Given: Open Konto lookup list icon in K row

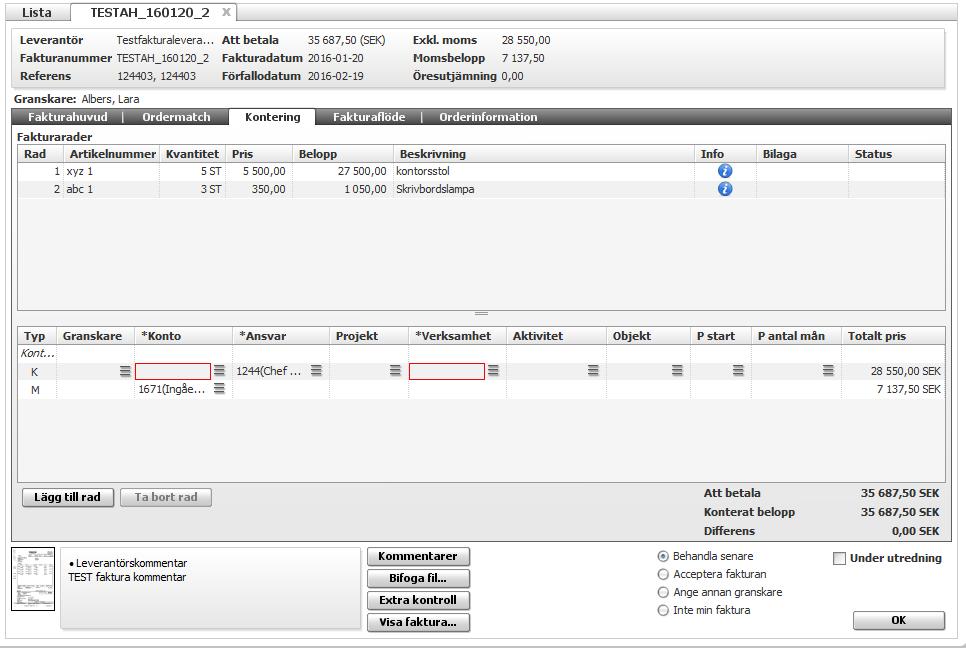Looking at the screenshot, I should [219, 371].
